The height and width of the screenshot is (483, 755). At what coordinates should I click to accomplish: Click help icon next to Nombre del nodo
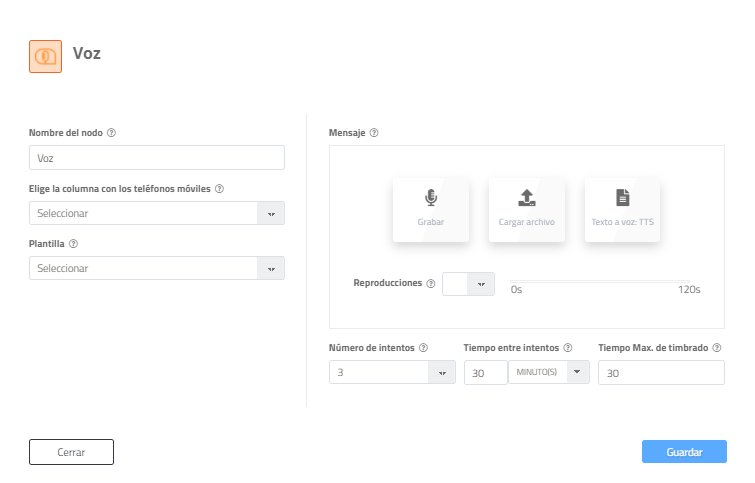click(x=111, y=132)
